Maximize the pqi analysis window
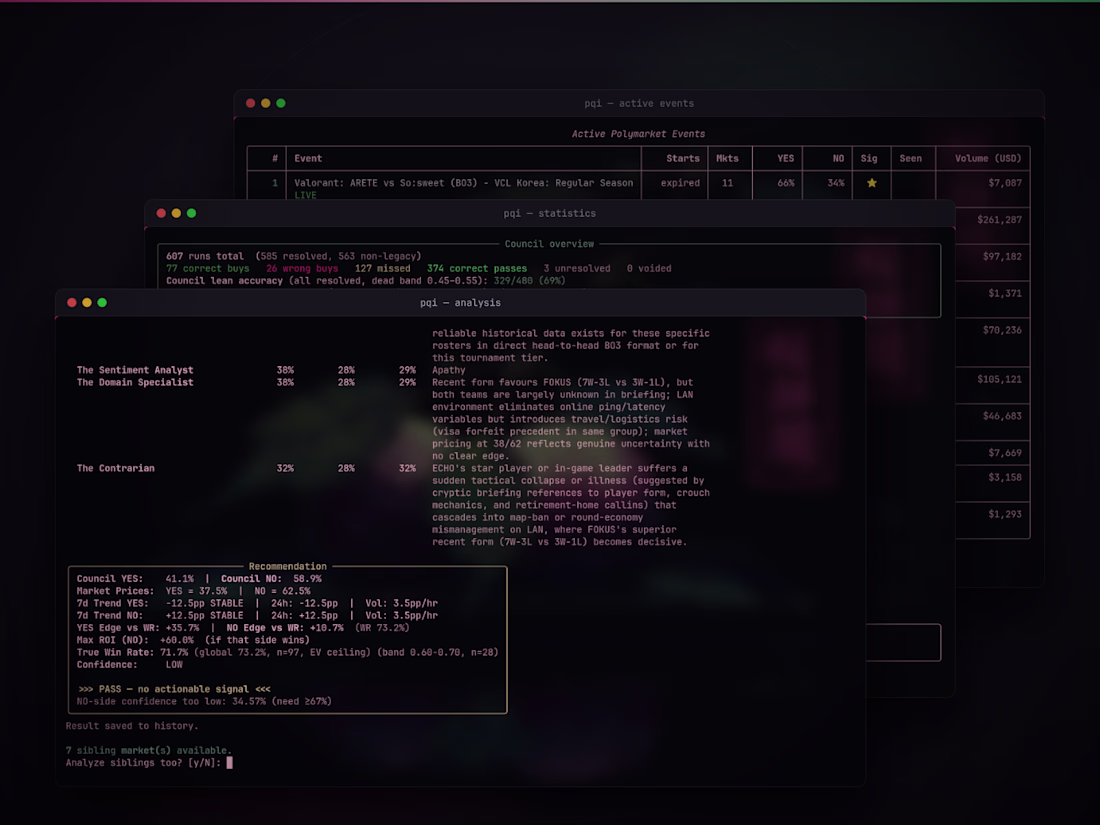The height and width of the screenshot is (825, 1100). [102, 302]
